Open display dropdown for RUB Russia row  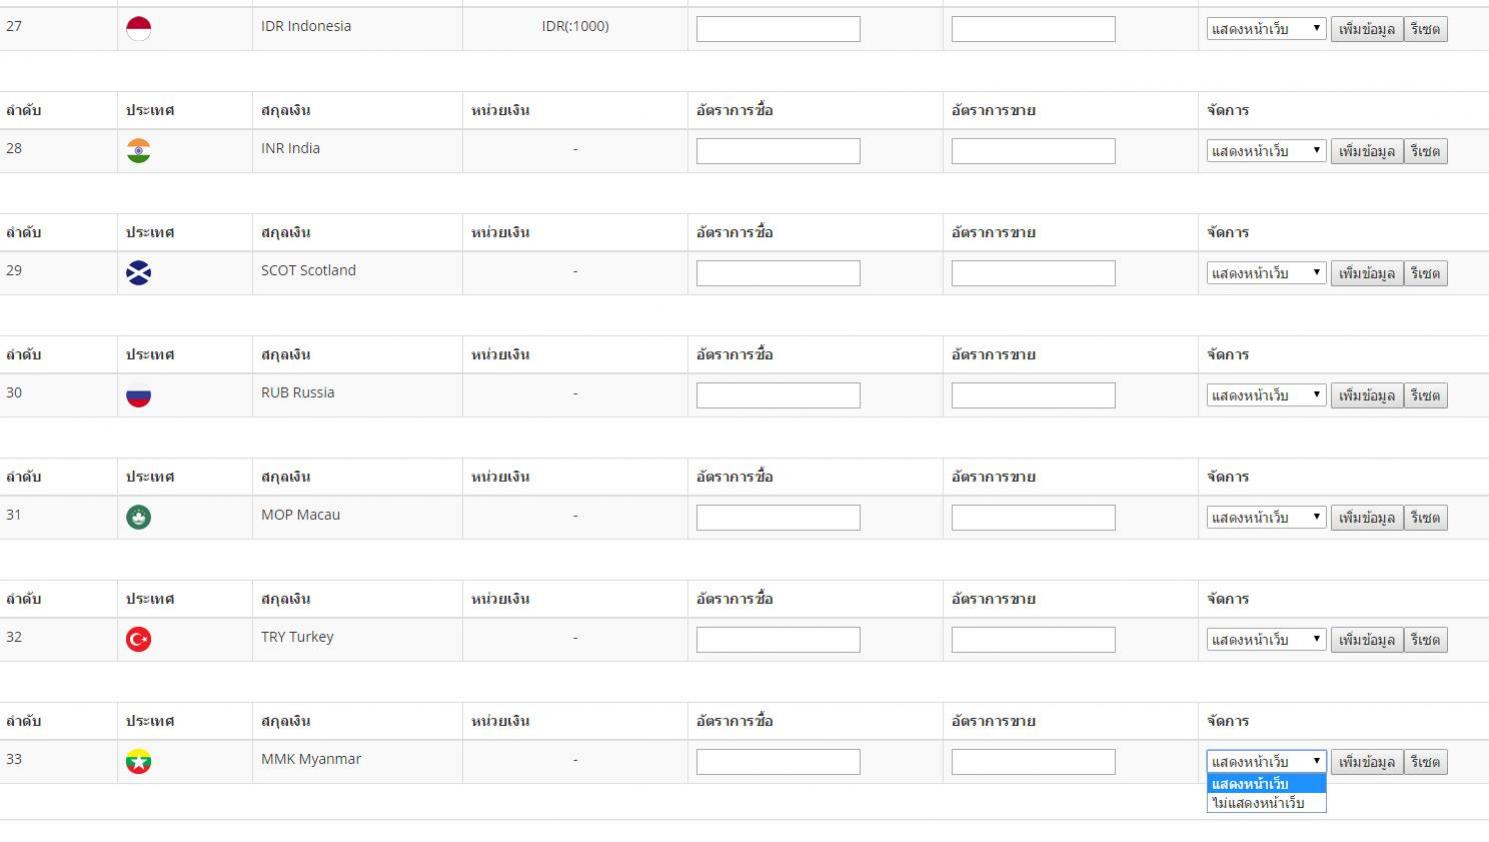tap(1266, 395)
